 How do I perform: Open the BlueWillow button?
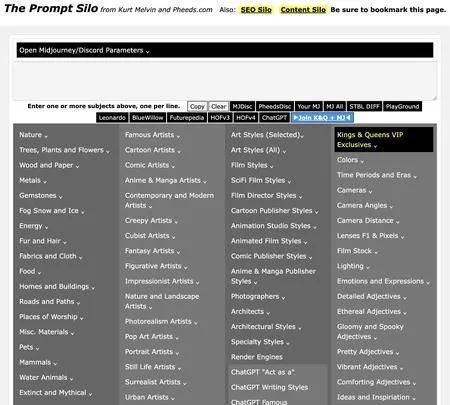148,118
